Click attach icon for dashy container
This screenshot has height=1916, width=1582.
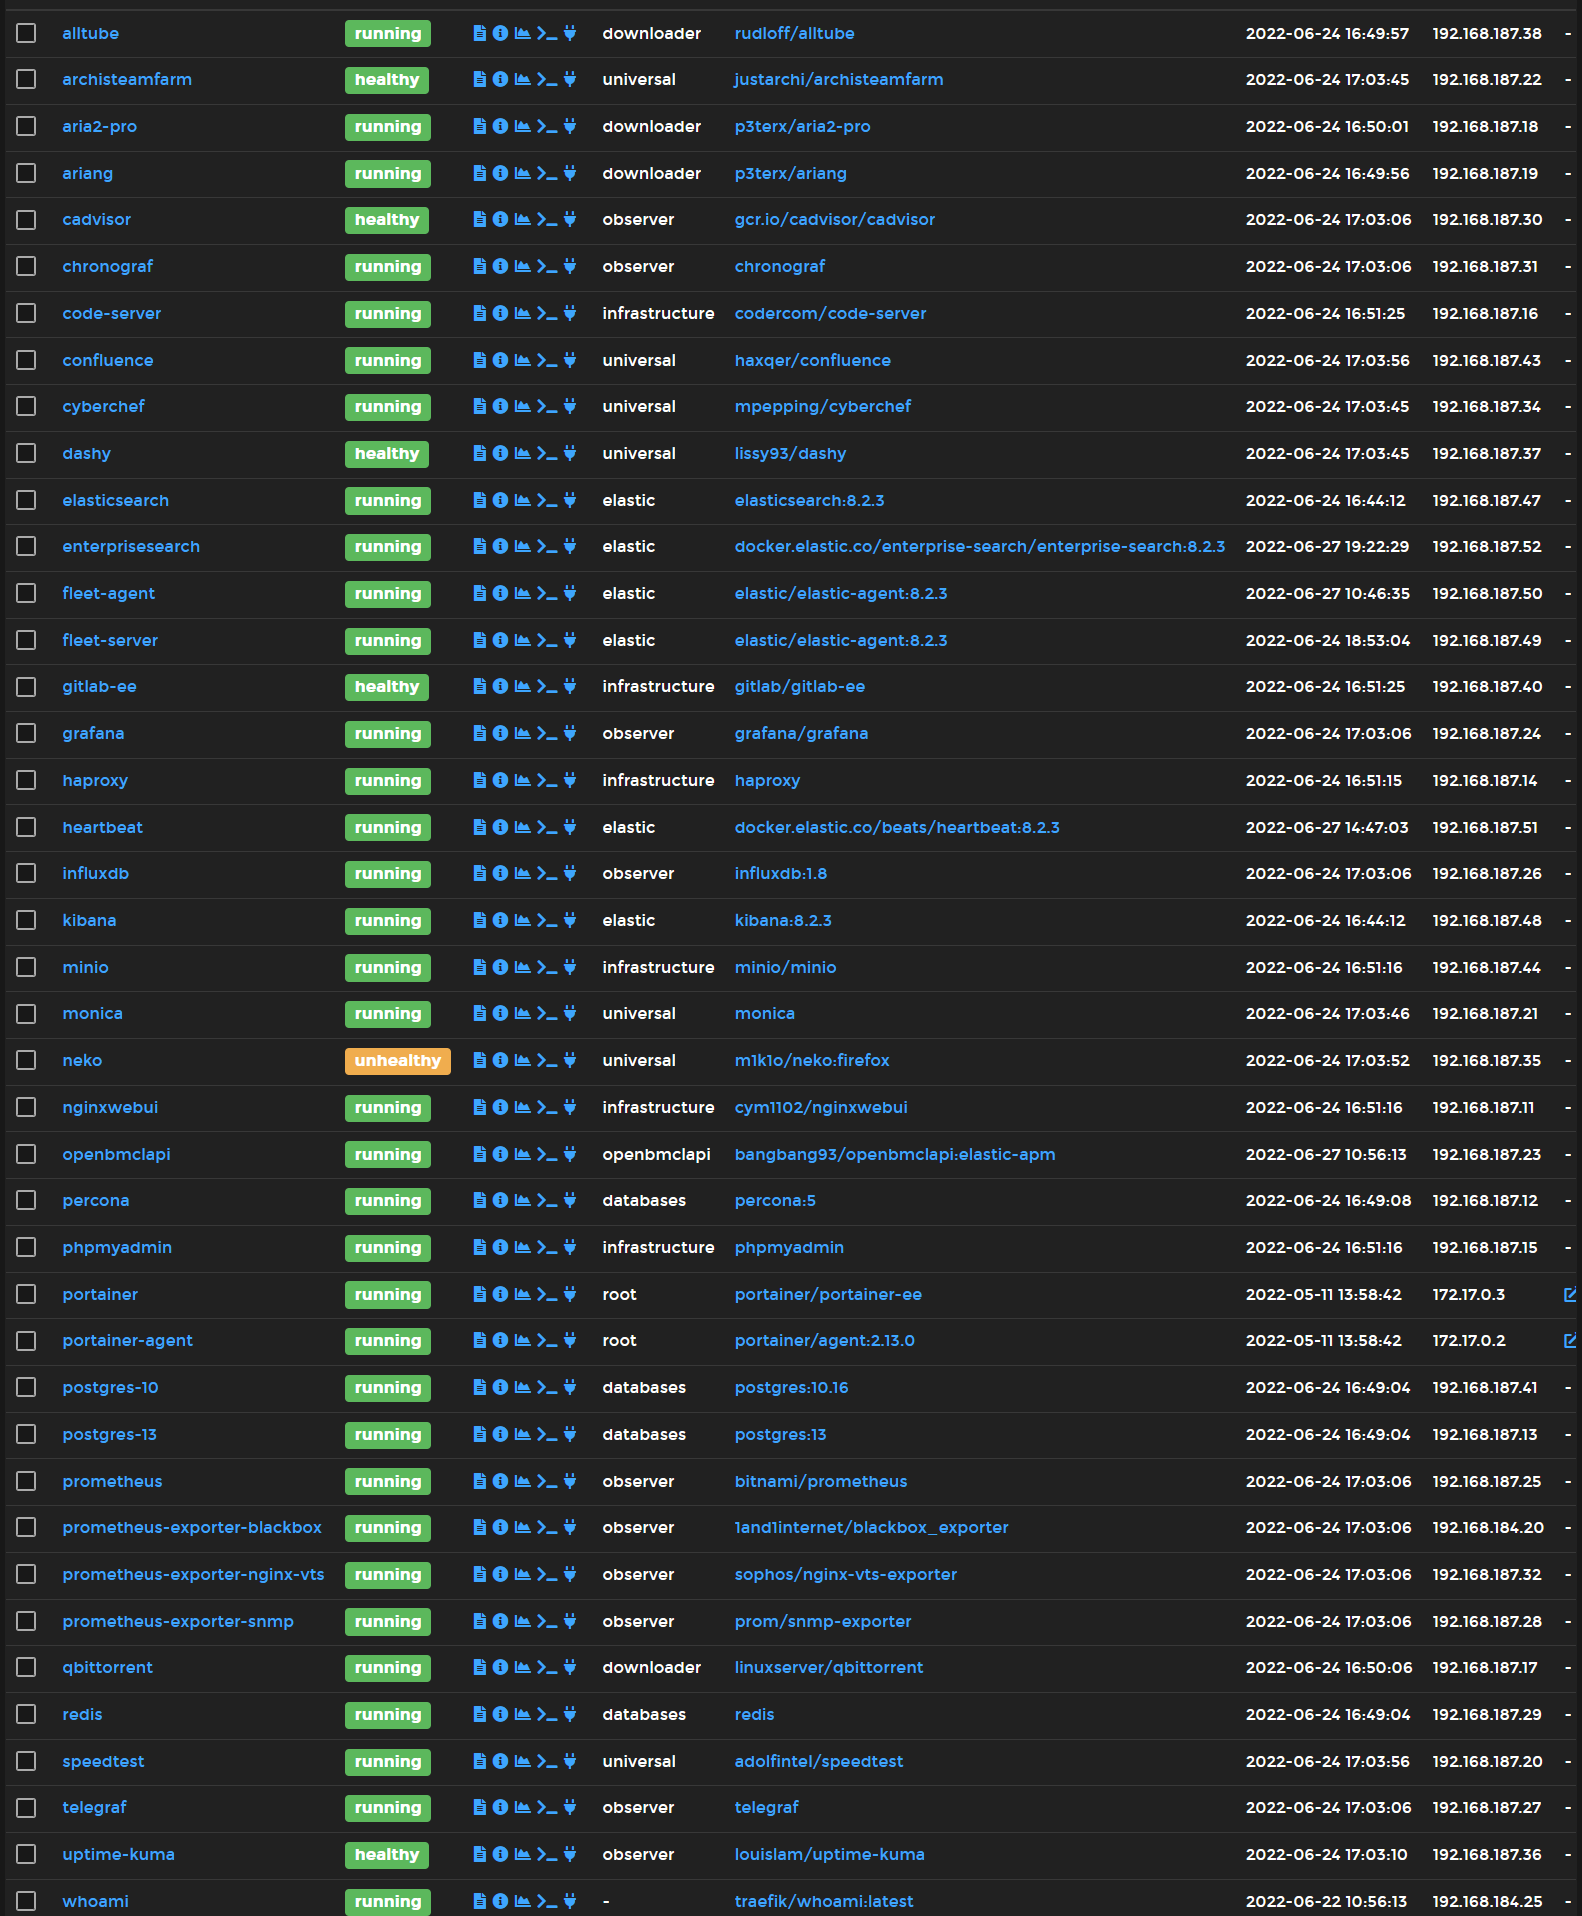pyautogui.click(x=570, y=453)
